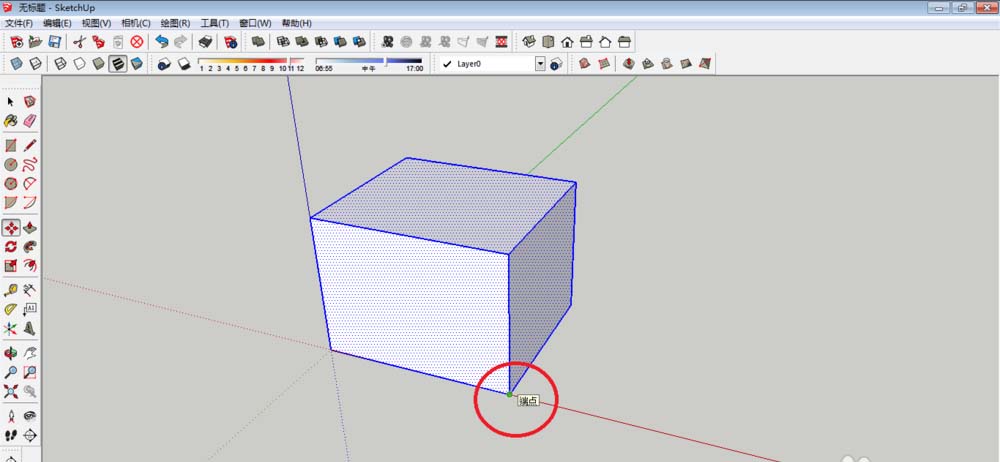Image resolution: width=1000 pixels, height=462 pixels.
Task: Switch to Iso view
Action: pyautogui.click(x=529, y=42)
